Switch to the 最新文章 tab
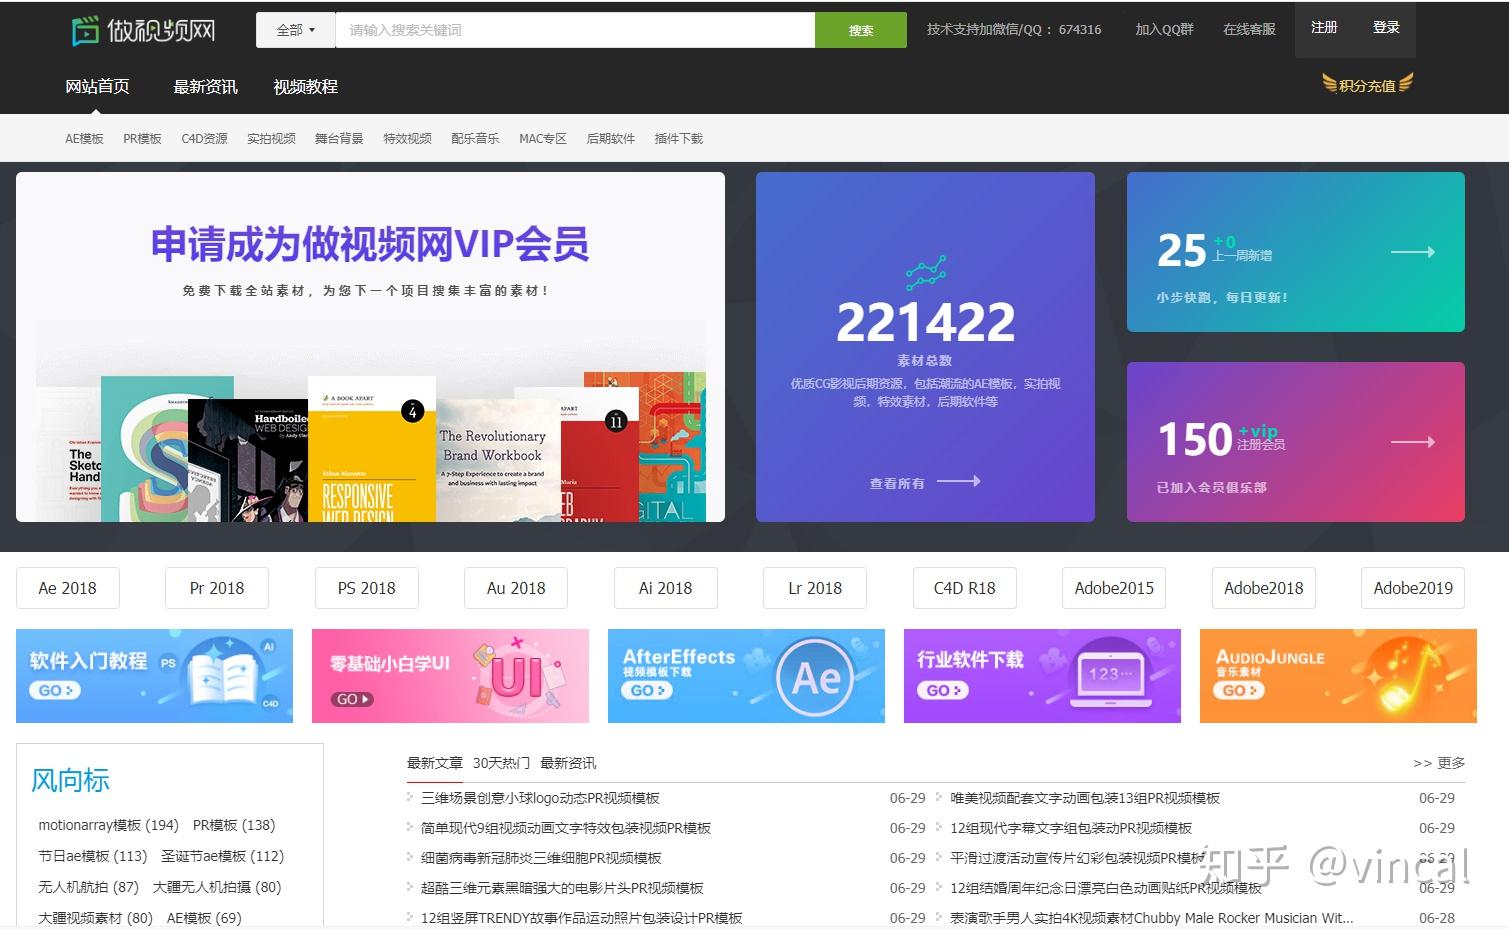Viewport: 1509px width, 929px height. (434, 763)
